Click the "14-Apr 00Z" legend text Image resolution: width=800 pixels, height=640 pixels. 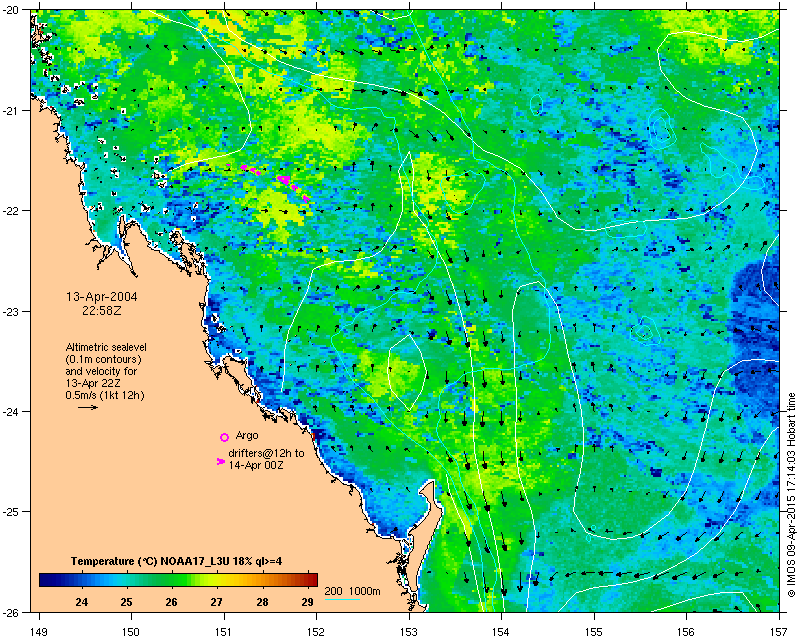point(256,465)
